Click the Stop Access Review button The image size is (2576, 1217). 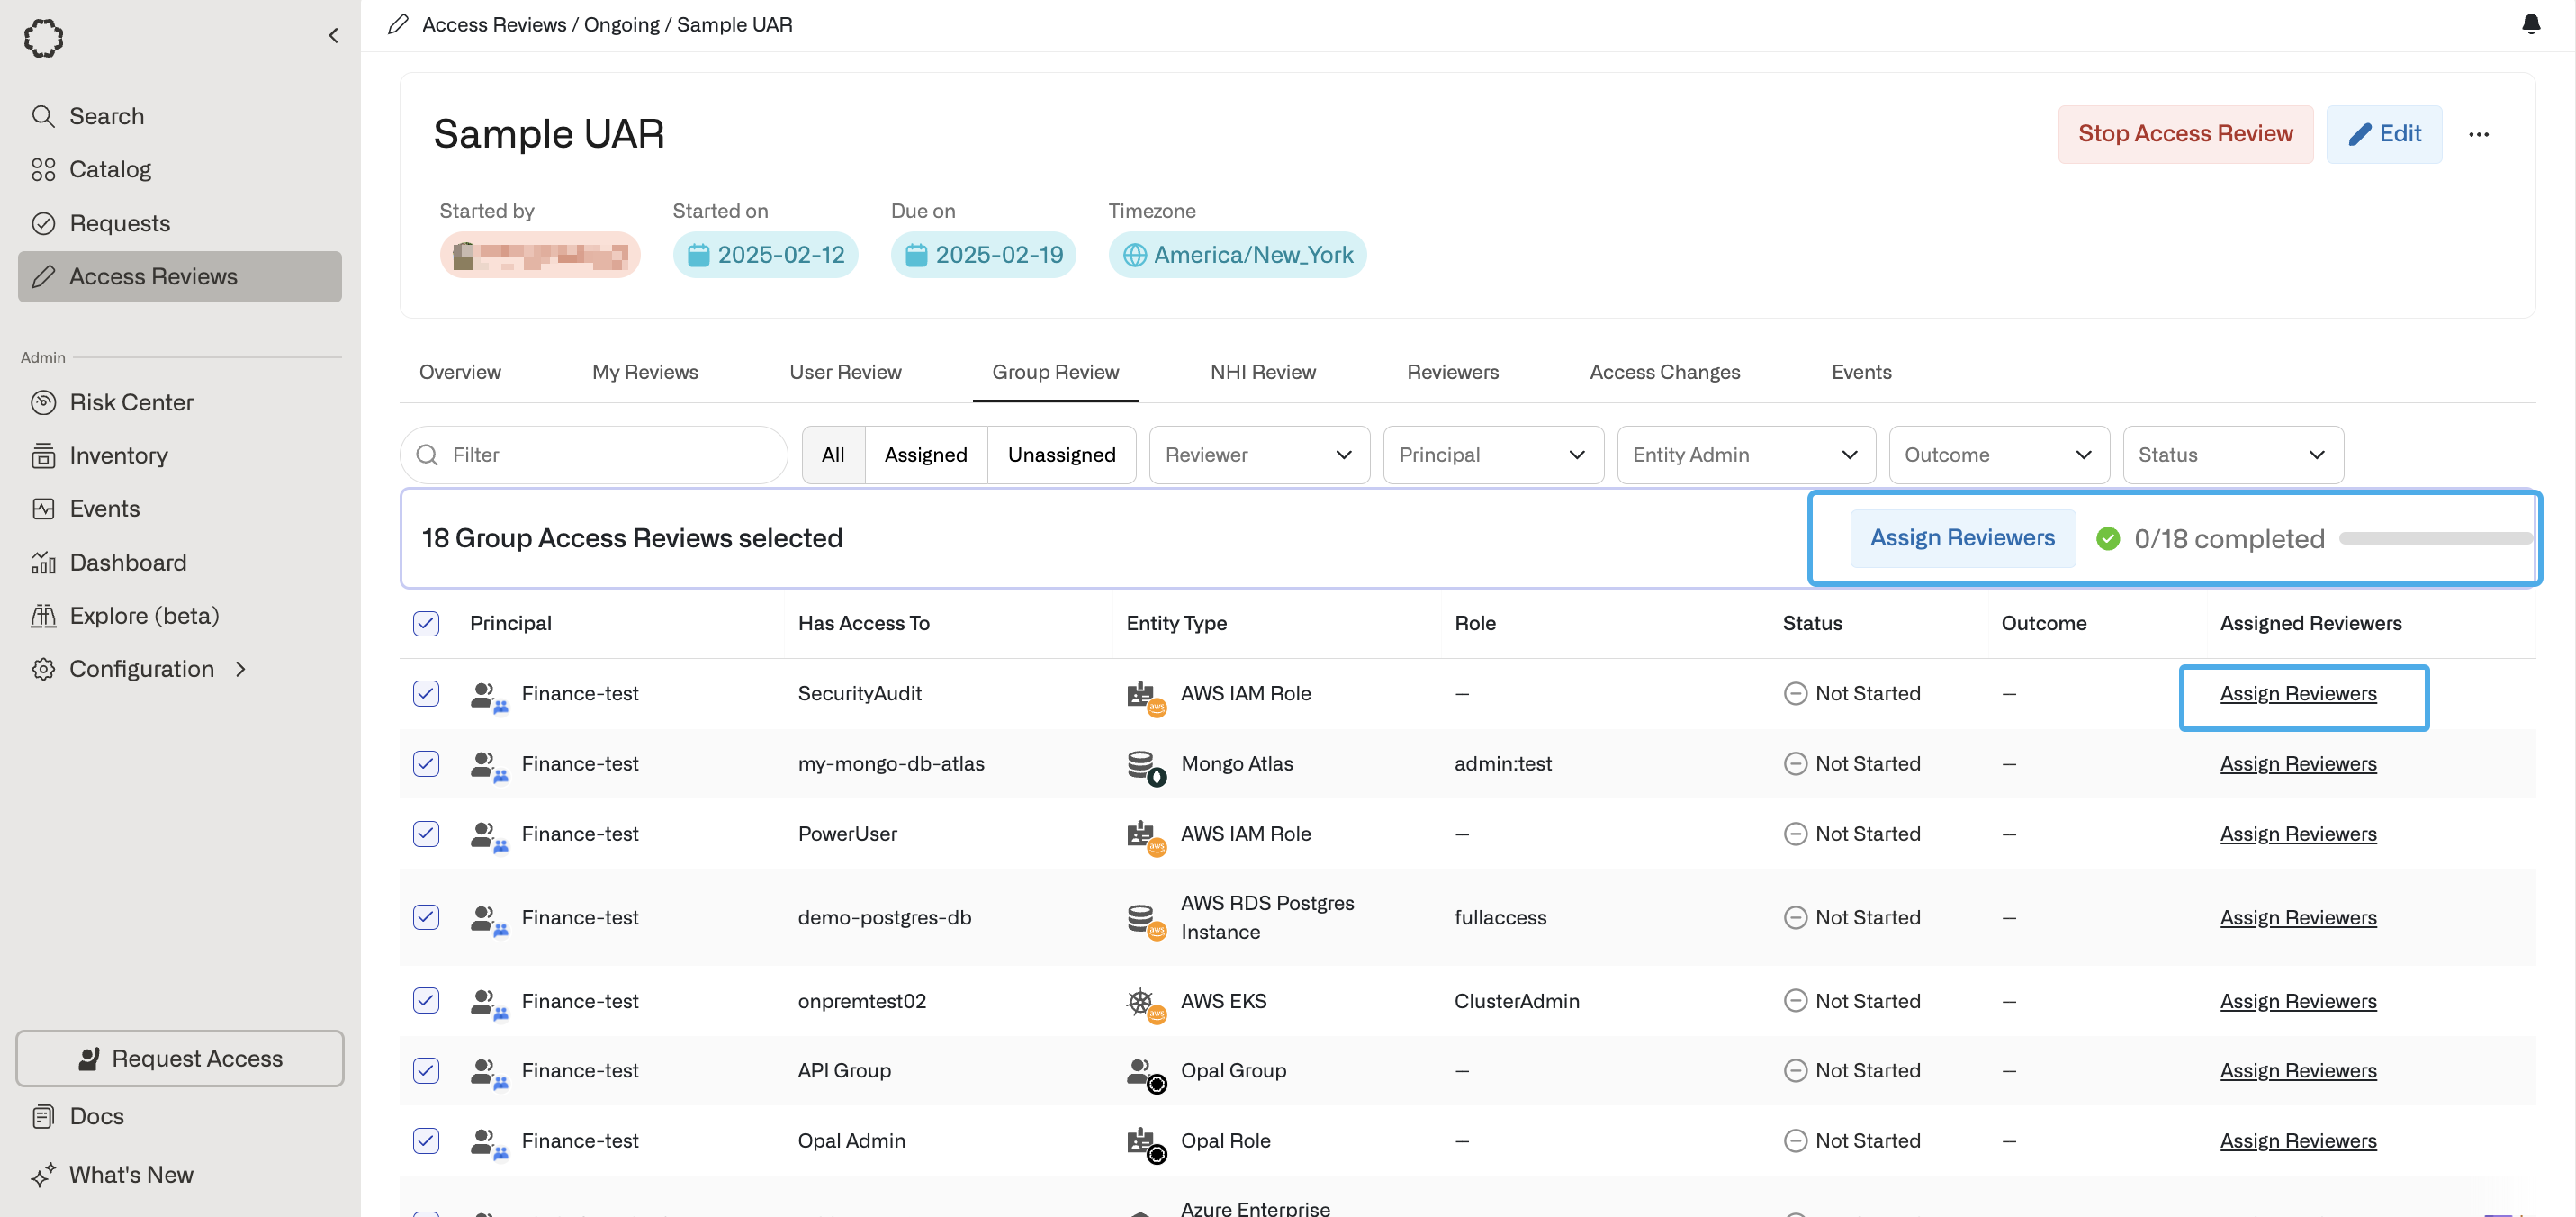[2184, 134]
